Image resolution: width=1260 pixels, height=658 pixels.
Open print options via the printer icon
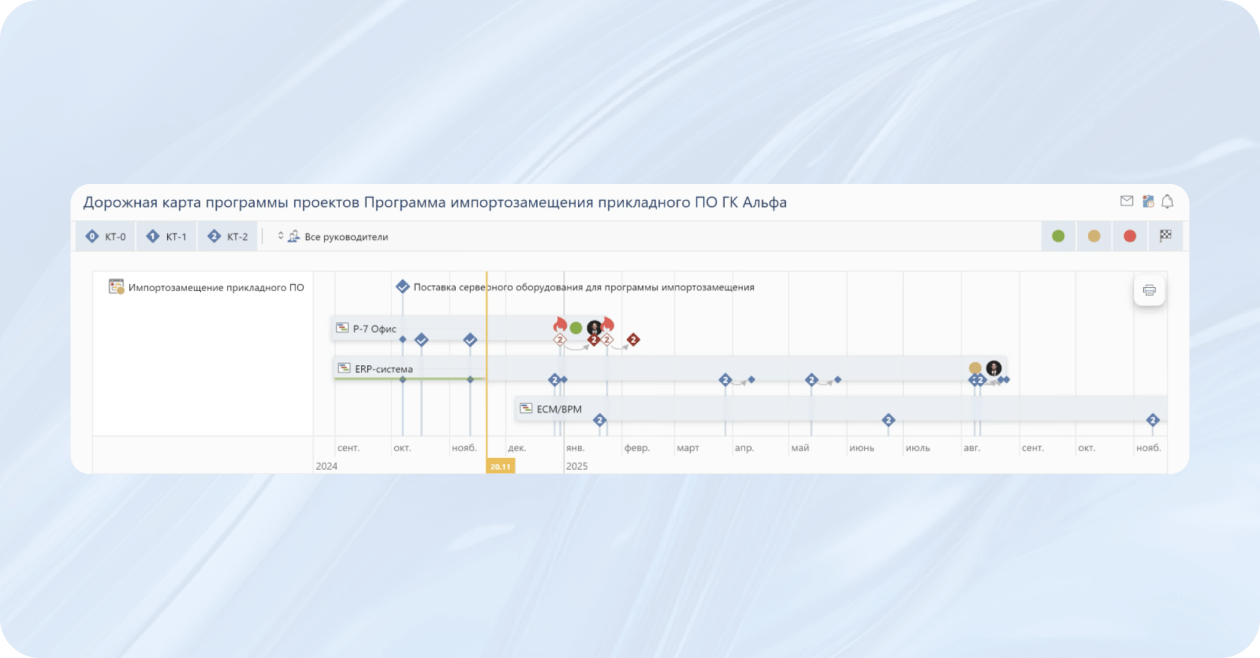click(x=1148, y=289)
